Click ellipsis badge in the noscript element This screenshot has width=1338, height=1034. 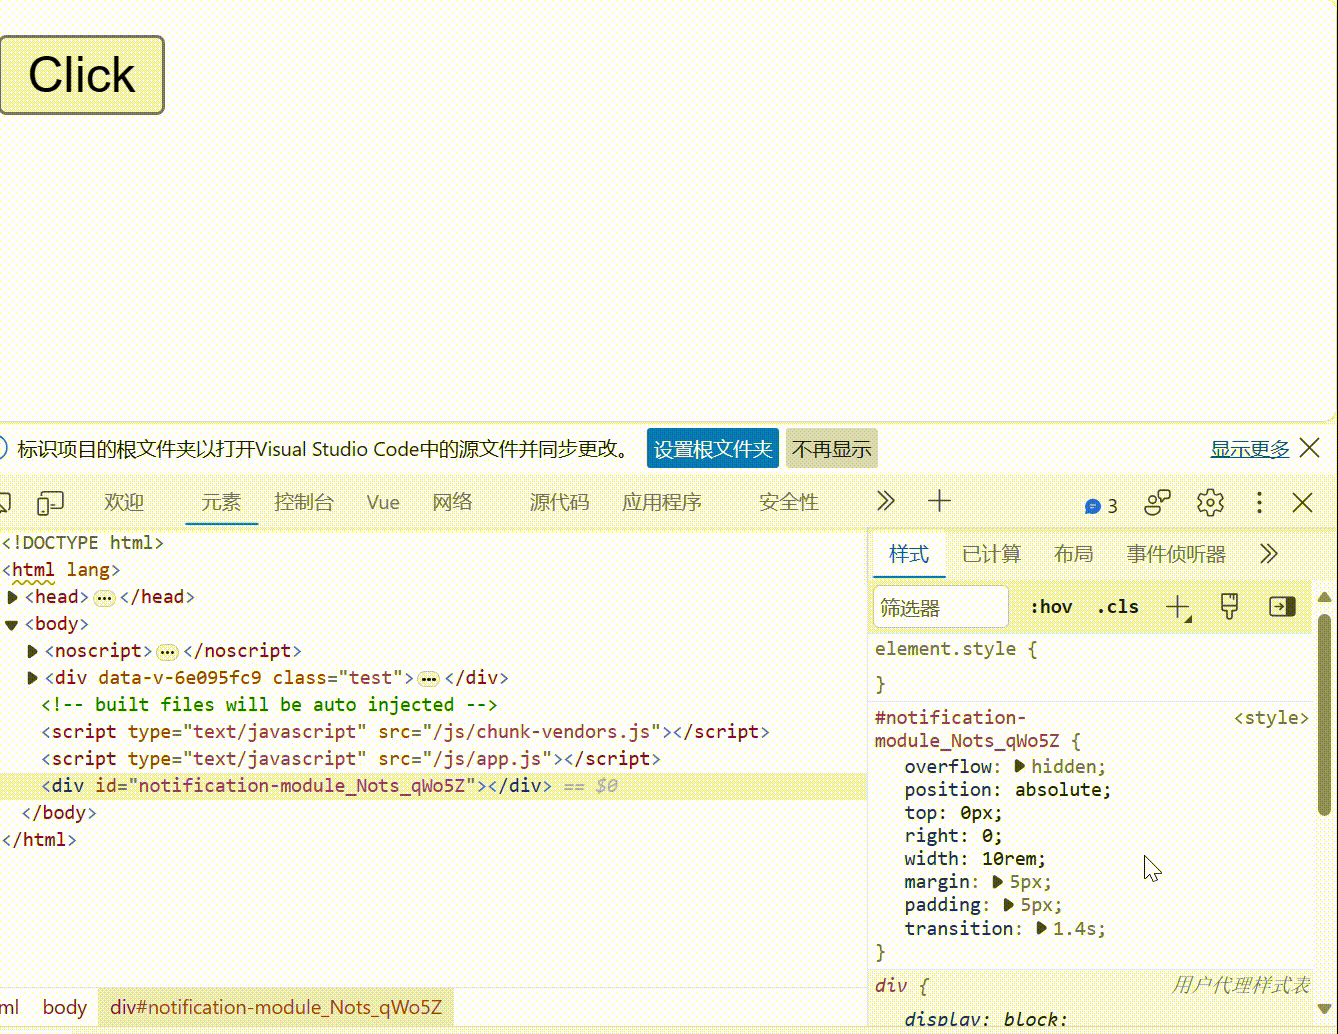click(x=167, y=652)
